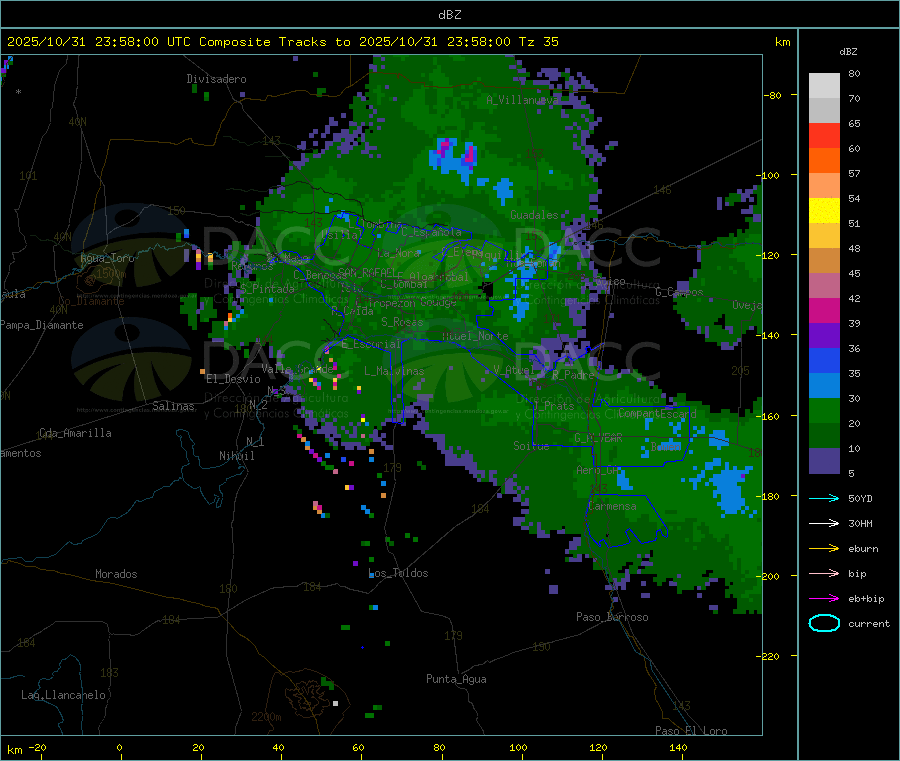Click the L_Malvinas map label
Screen dimensions: 900x761
click(394, 371)
